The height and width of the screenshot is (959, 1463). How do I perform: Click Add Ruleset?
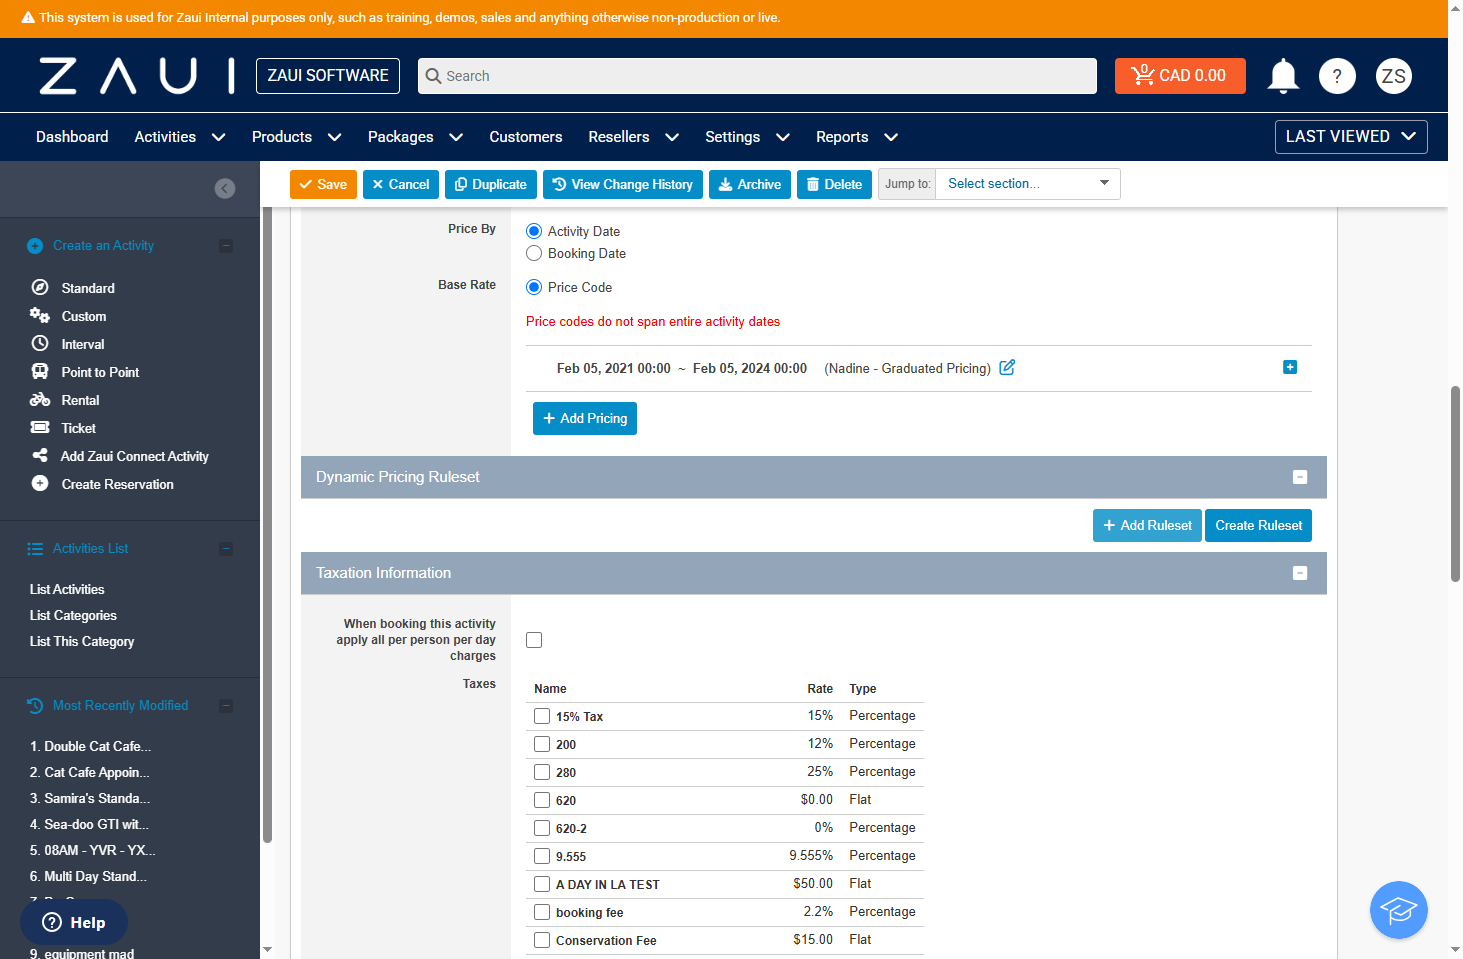coord(1147,525)
